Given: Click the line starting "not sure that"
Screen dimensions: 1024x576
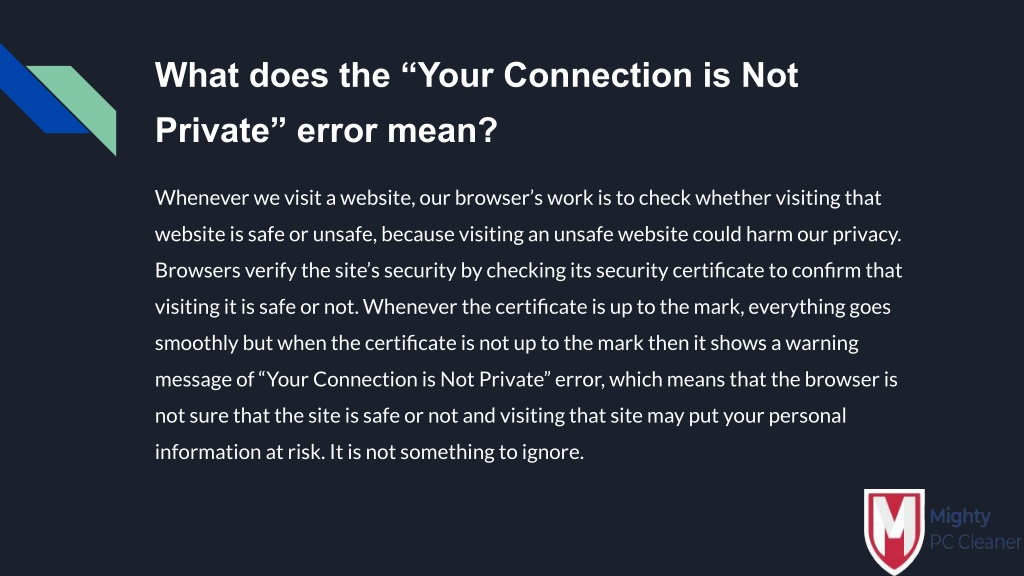Looking at the screenshot, I should (x=500, y=416).
